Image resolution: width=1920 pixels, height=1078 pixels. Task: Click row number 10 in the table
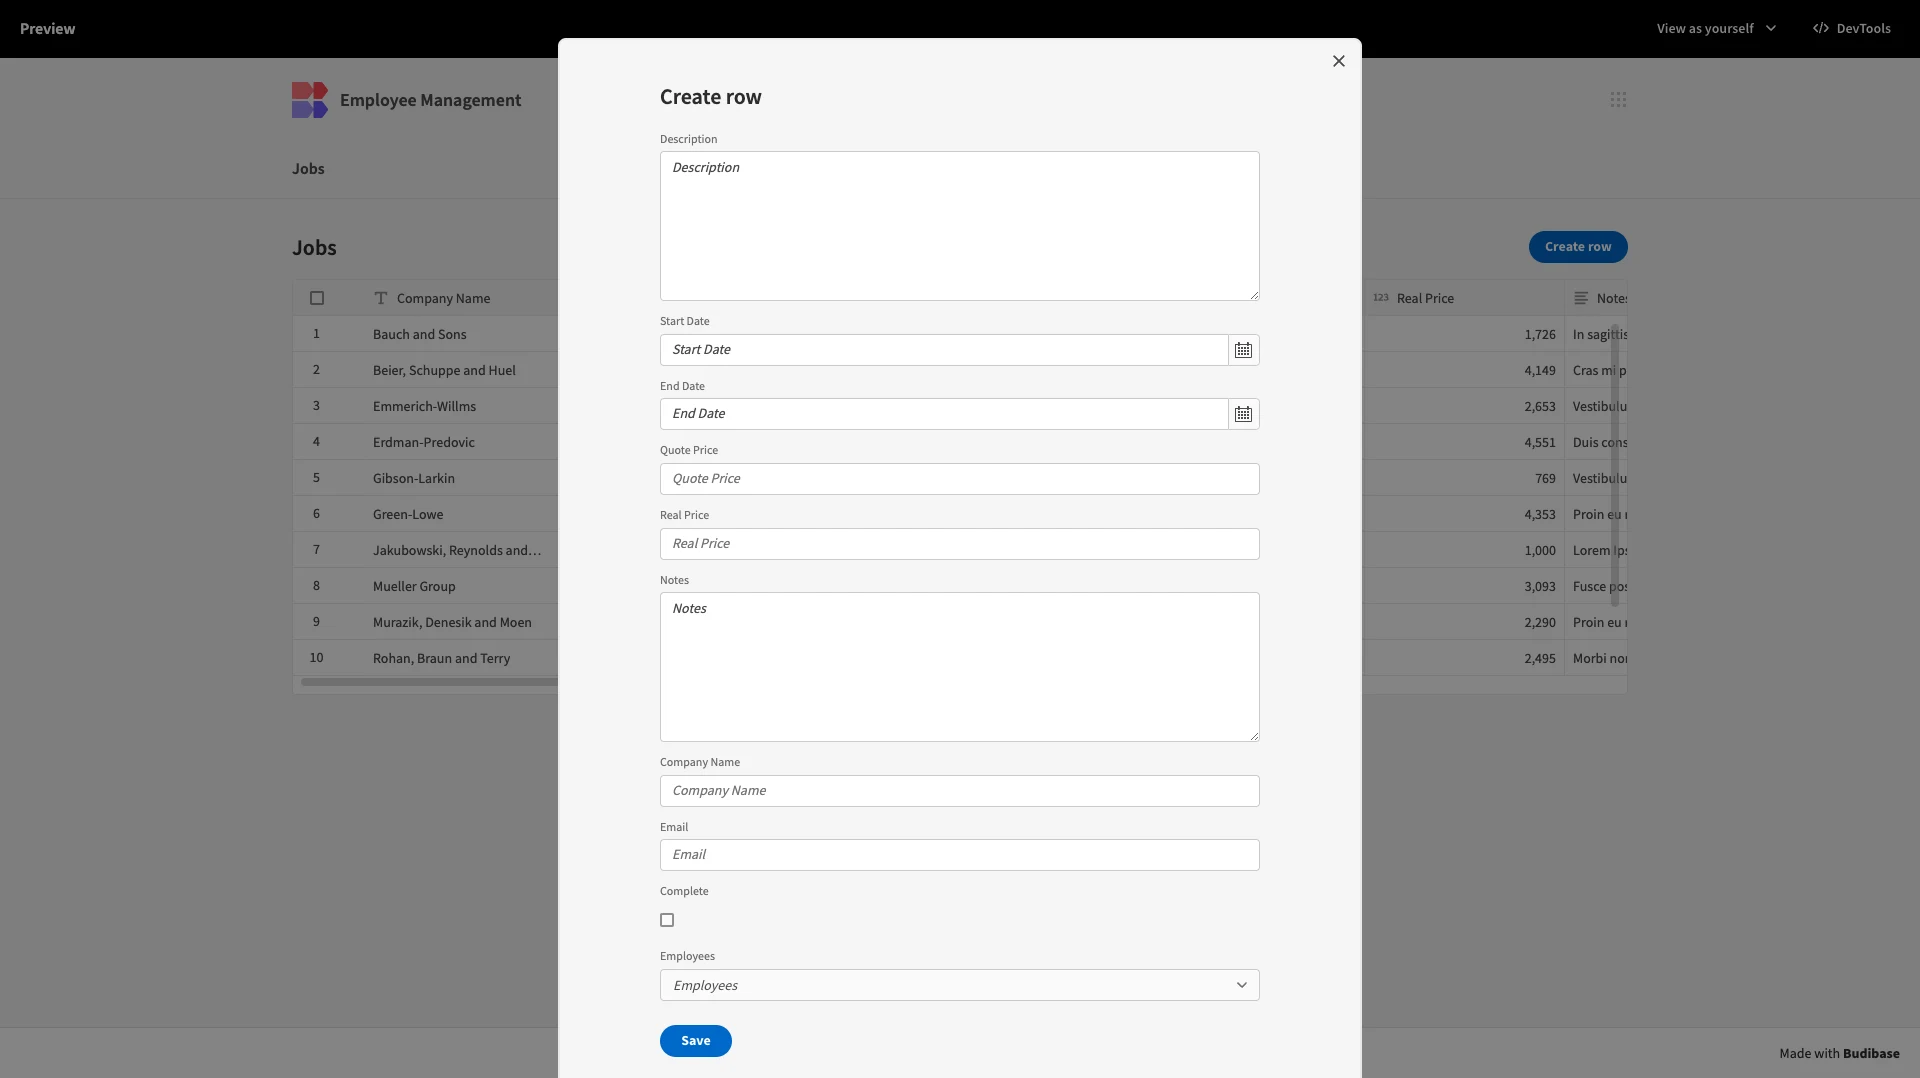point(316,658)
